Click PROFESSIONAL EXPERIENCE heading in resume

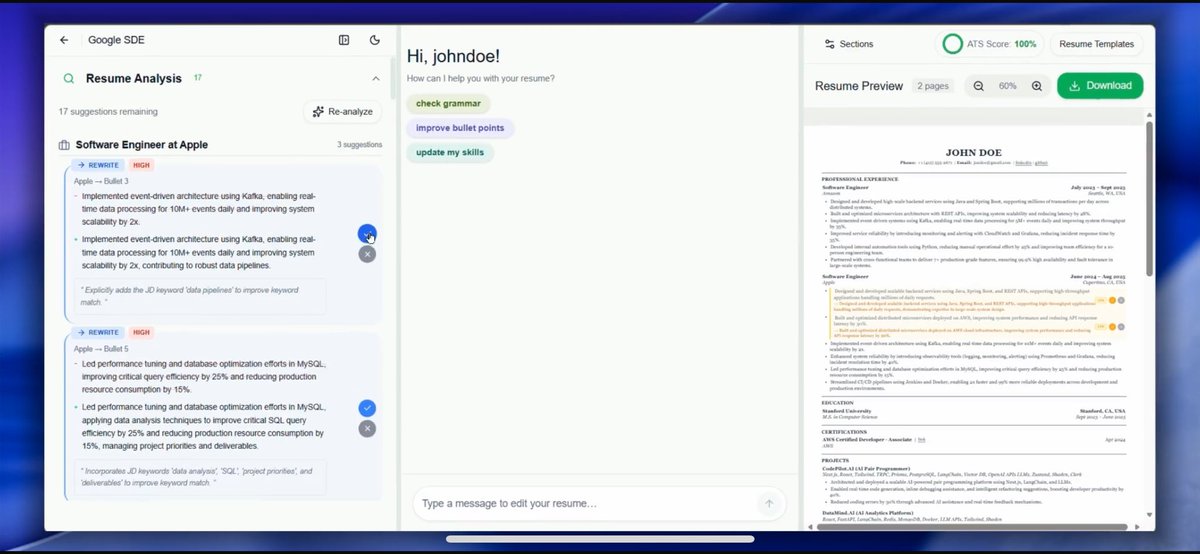click(x=862, y=178)
